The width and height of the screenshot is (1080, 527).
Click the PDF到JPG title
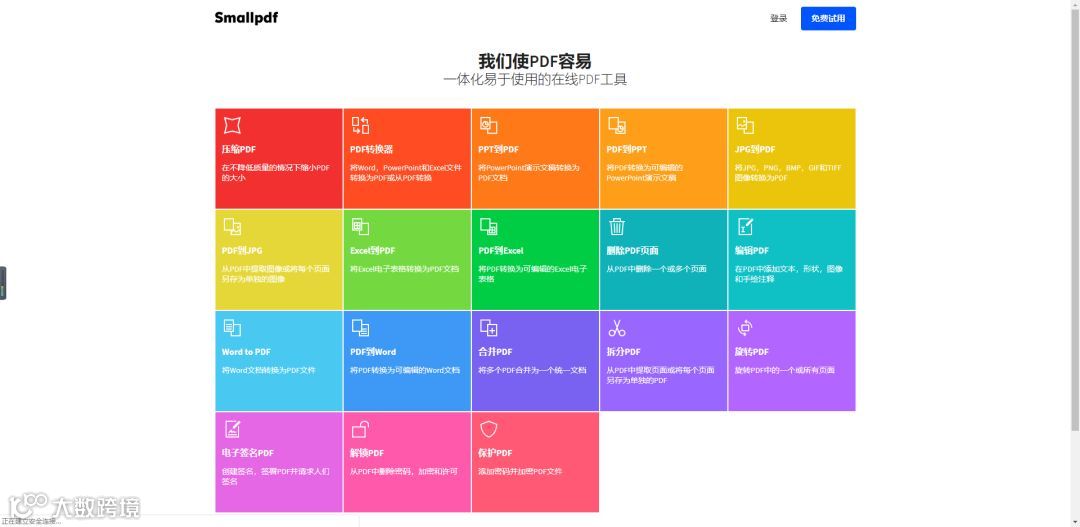coord(242,251)
